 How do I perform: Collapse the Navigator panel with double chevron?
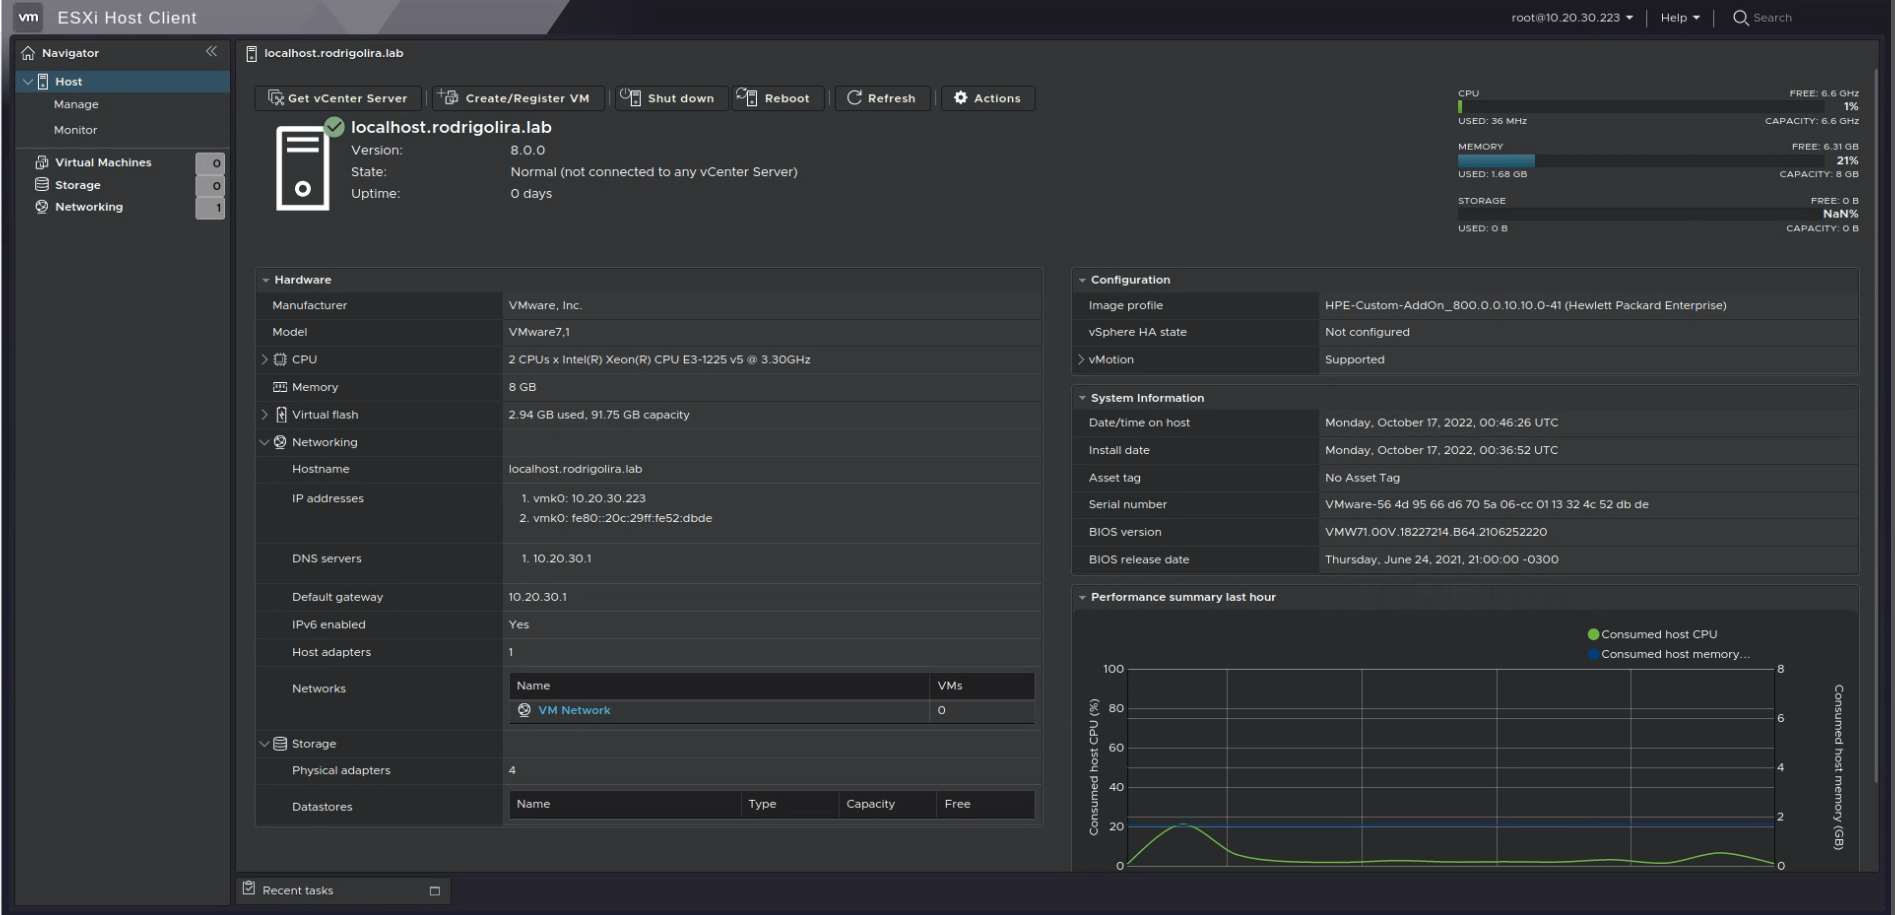211,52
